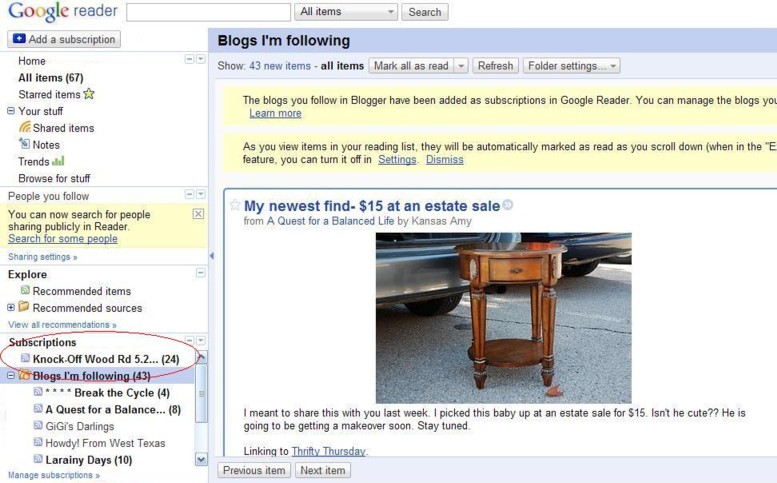Open Subscriptions options dropdown arrow
The image size is (777, 483).
[x=201, y=340]
